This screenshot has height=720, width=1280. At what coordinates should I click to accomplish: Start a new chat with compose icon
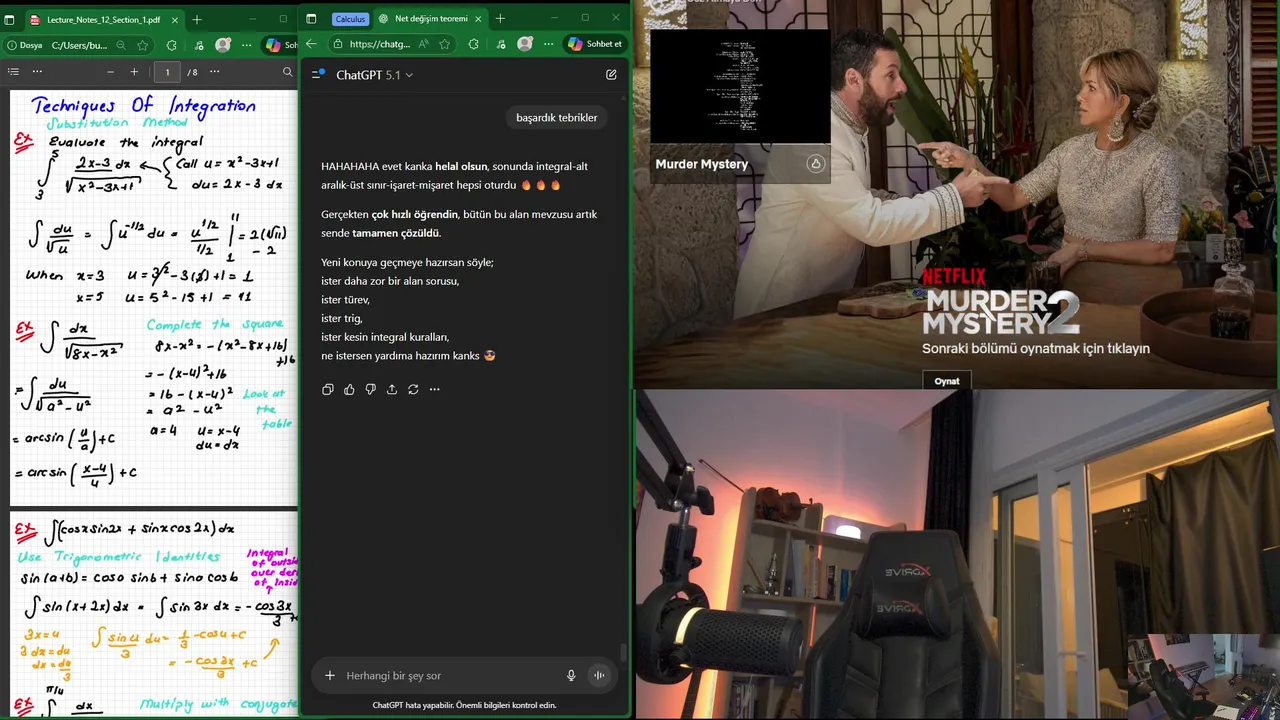click(611, 74)
